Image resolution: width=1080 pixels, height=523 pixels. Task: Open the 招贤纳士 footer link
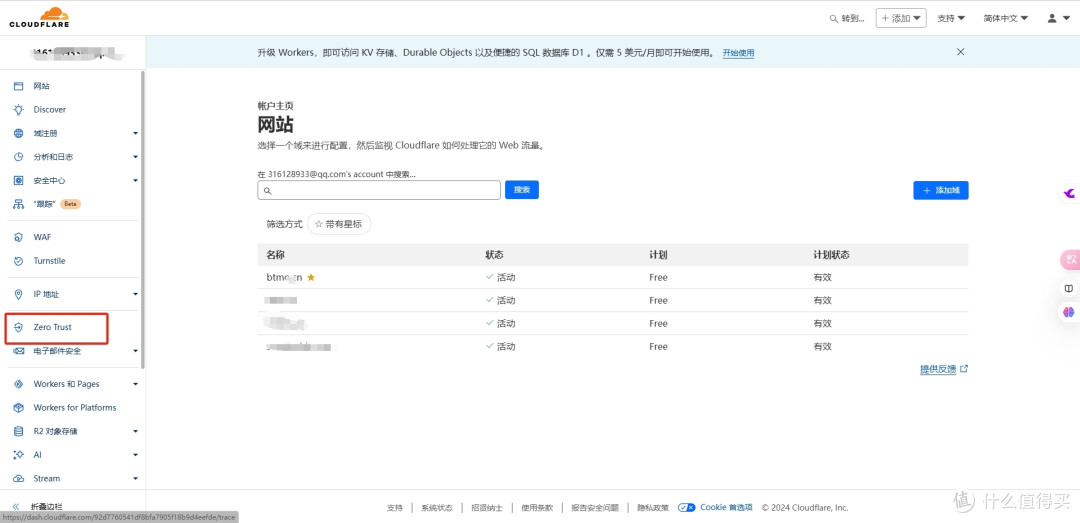[487, 508]
